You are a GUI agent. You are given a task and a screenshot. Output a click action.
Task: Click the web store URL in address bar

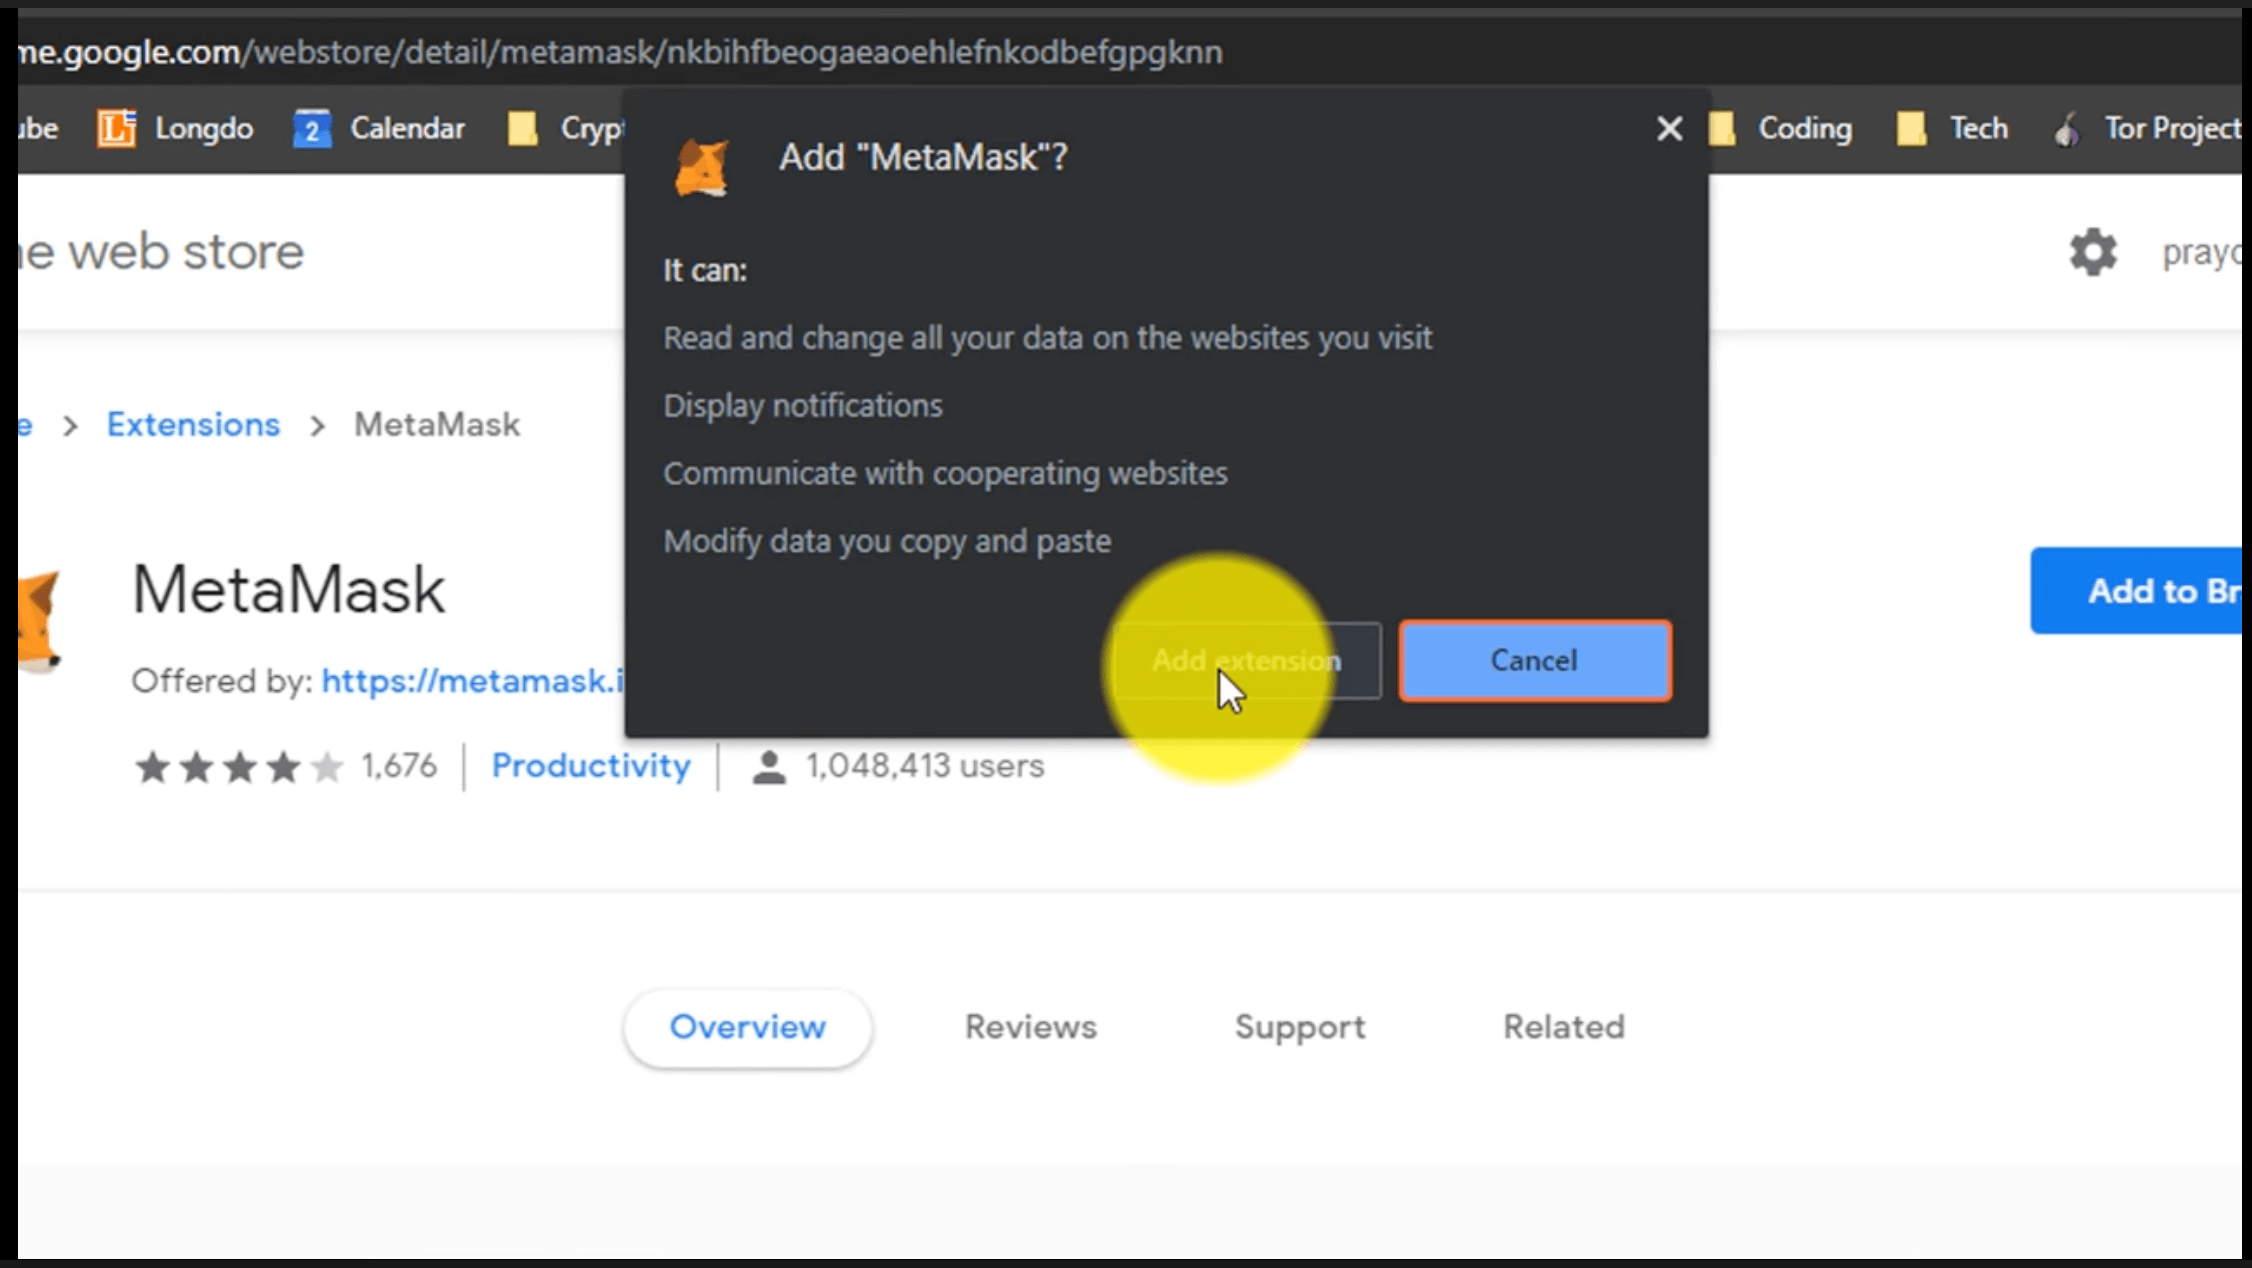[x=620, y=52]
